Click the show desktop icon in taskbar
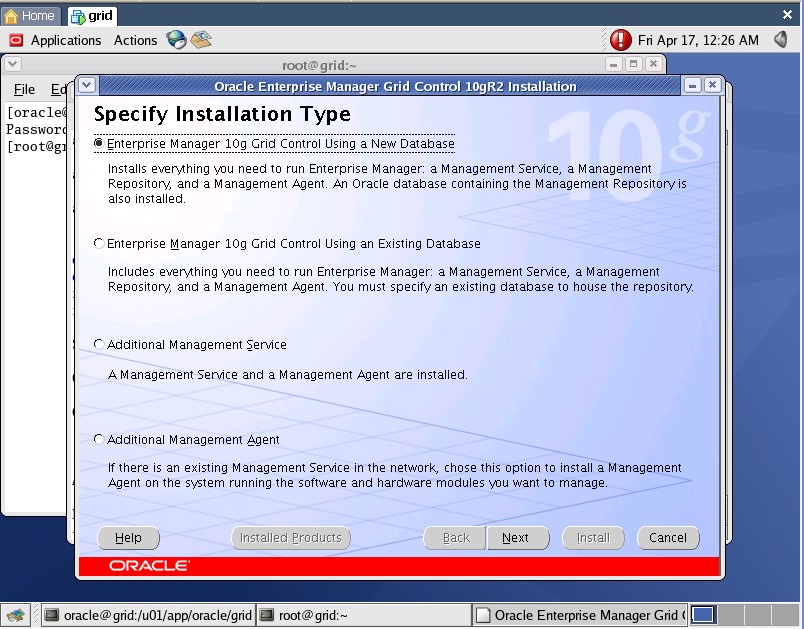This screenshot has width=804, height=629. point(16,615)
